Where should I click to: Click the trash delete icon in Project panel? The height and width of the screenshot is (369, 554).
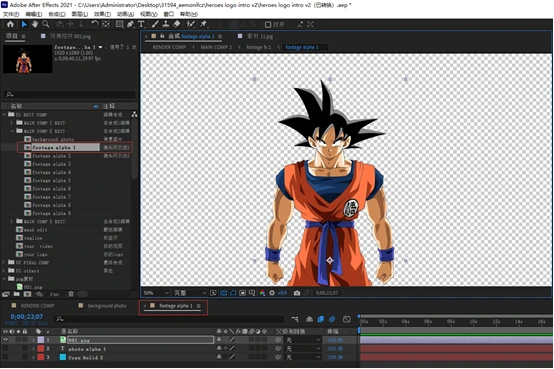pos(71,294)
